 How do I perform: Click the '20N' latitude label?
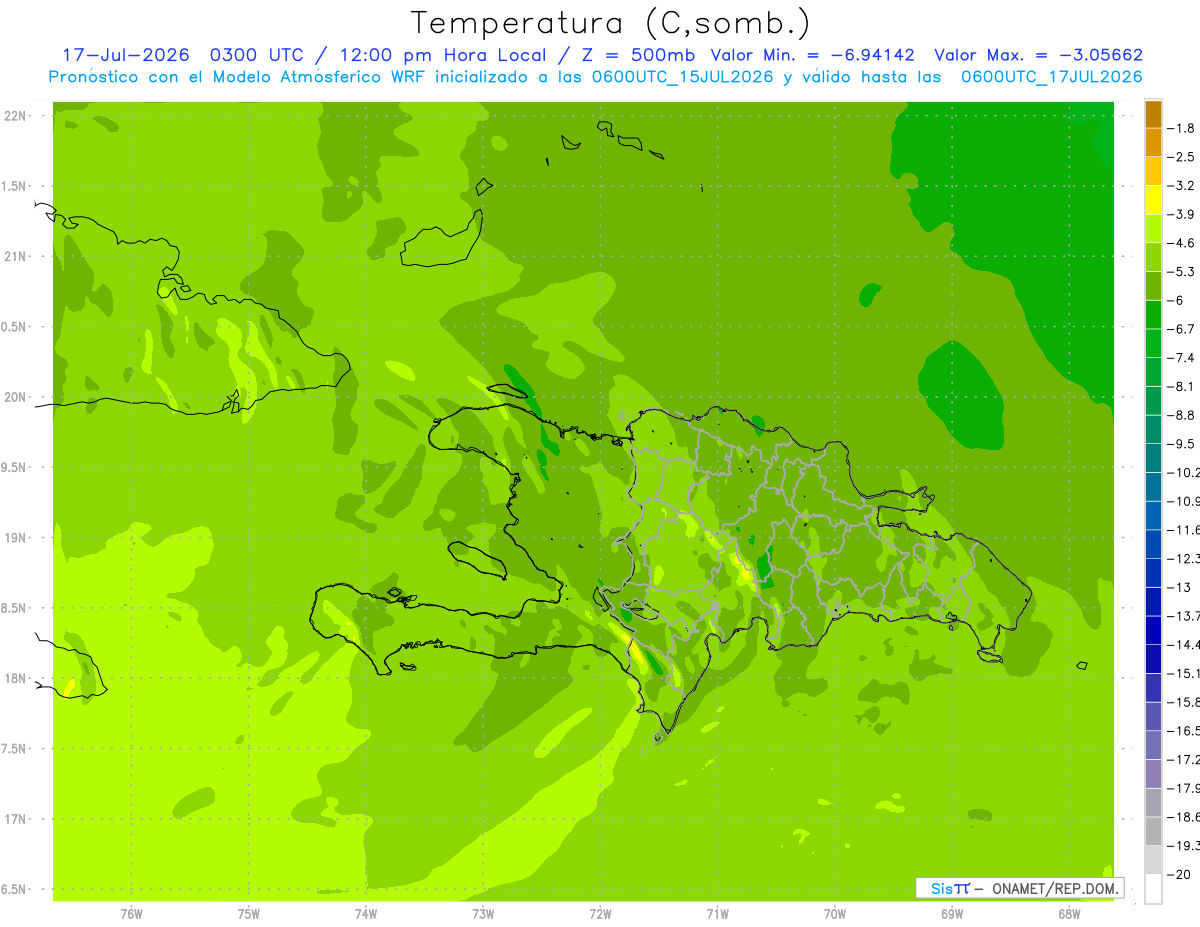17,397
